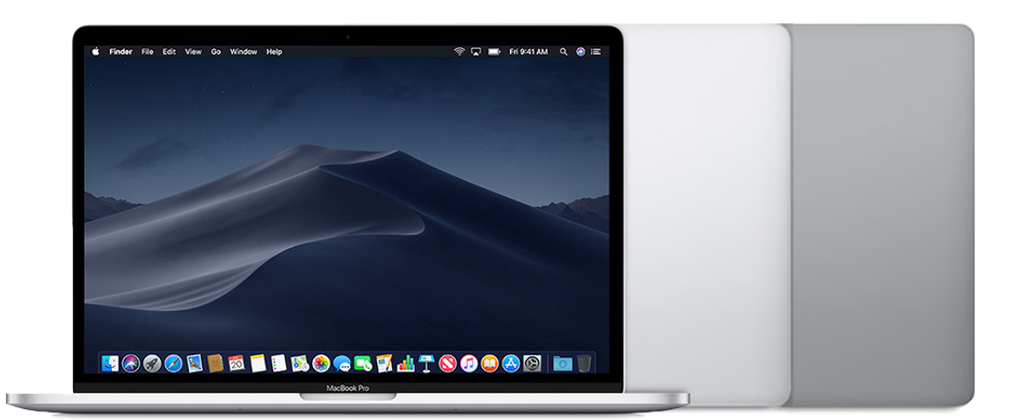The width and height of the screenshot is (1024, 420).
Task: Open the Go menu
Action: click(216, 52)
